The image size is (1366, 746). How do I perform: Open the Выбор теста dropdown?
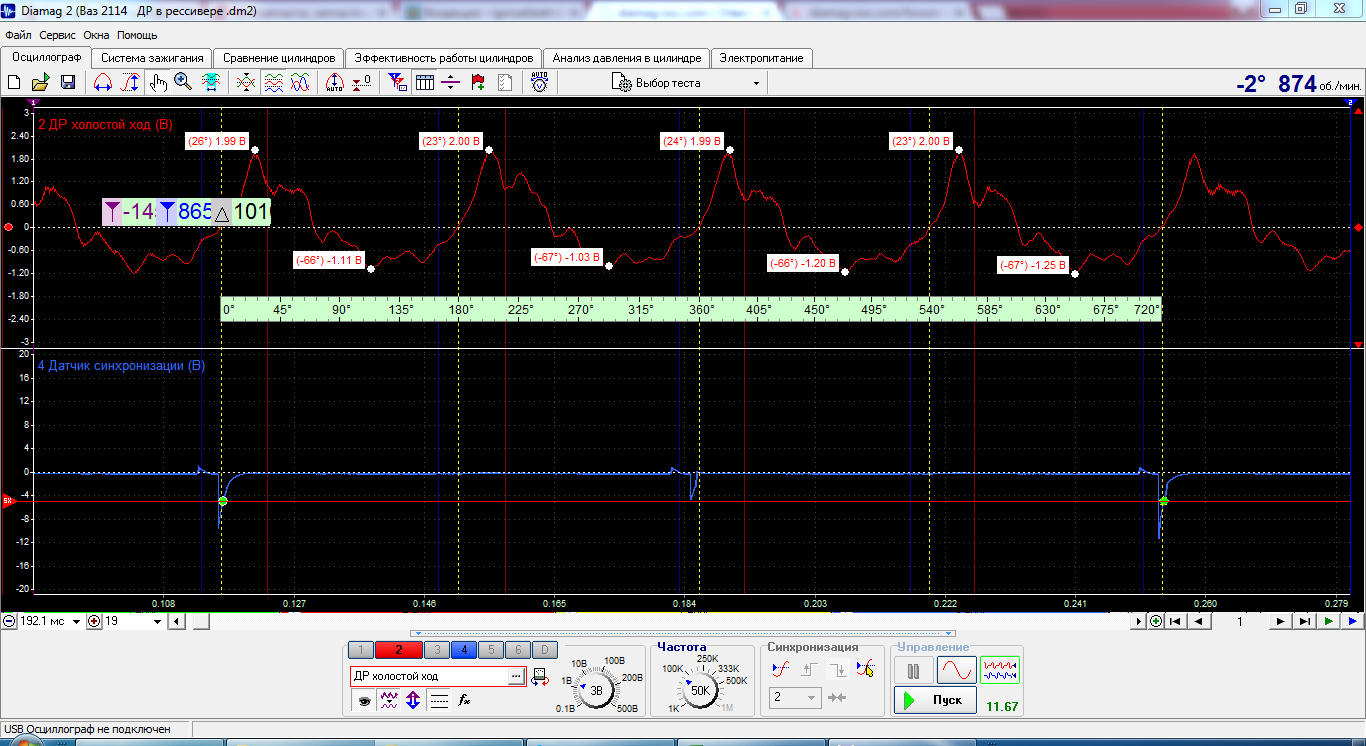[x=686, y=83]
